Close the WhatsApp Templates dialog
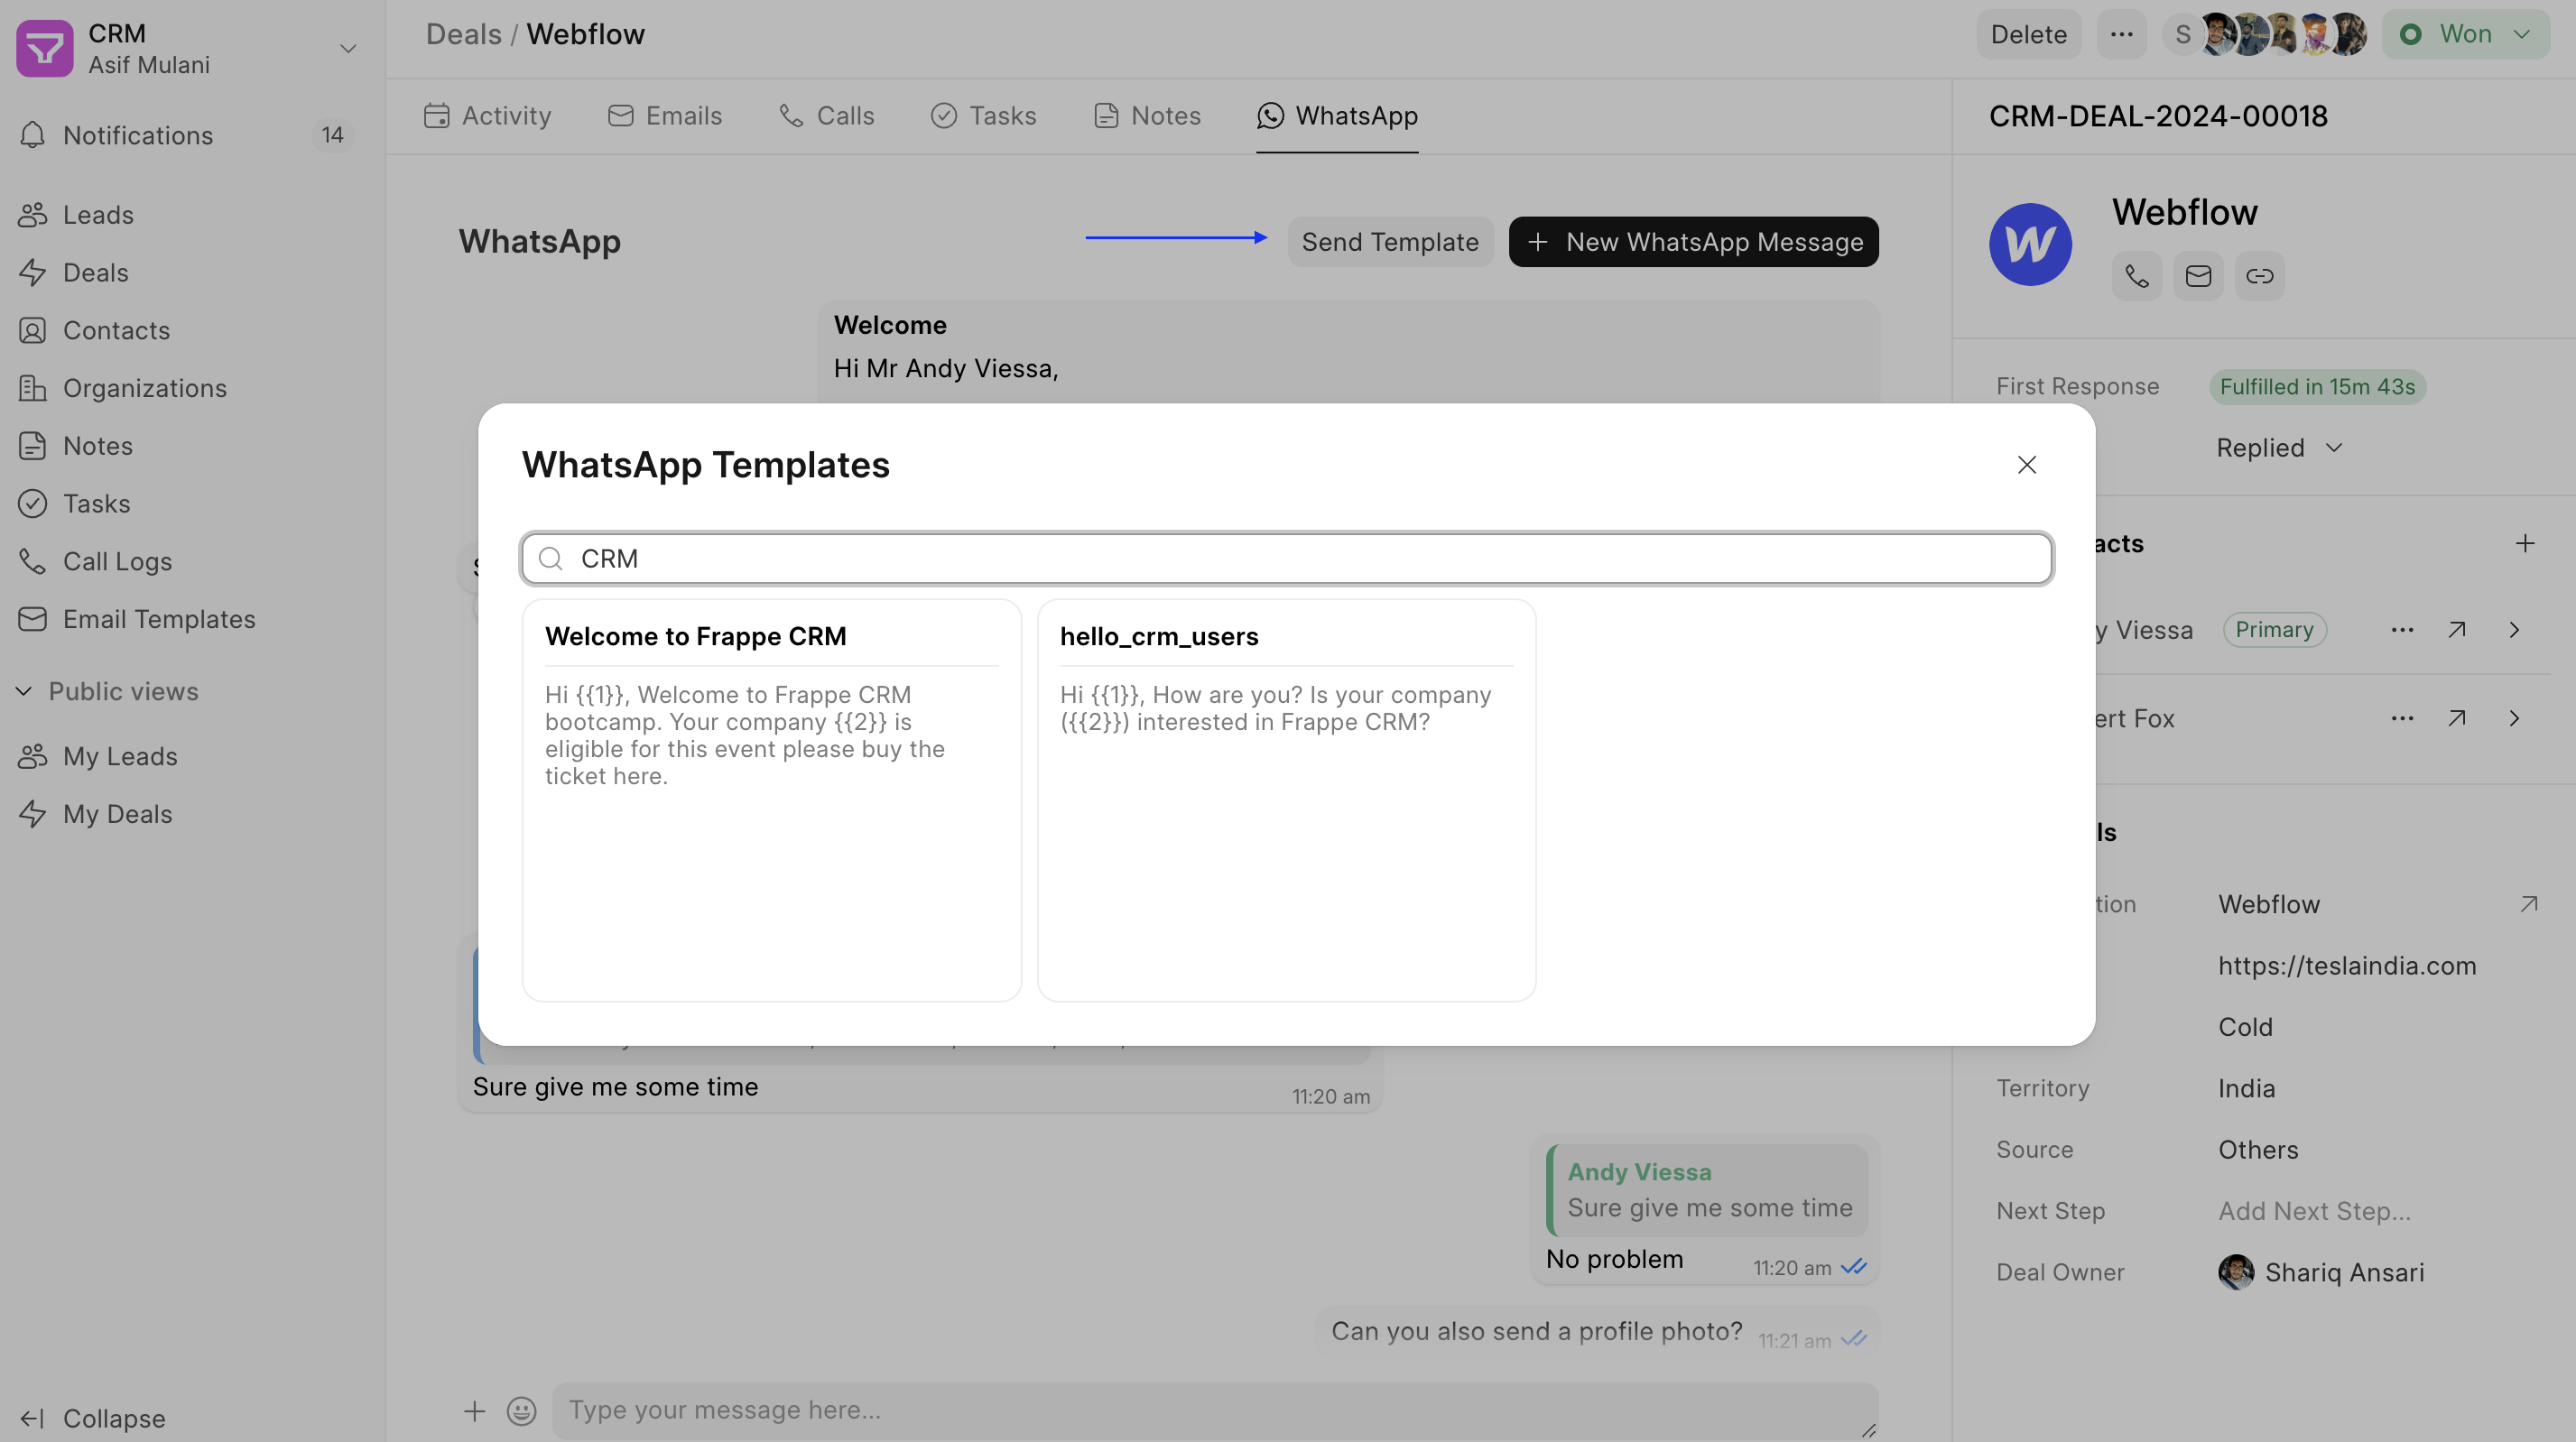This screenshot has width=2576, height=1442. (2026, 465)
